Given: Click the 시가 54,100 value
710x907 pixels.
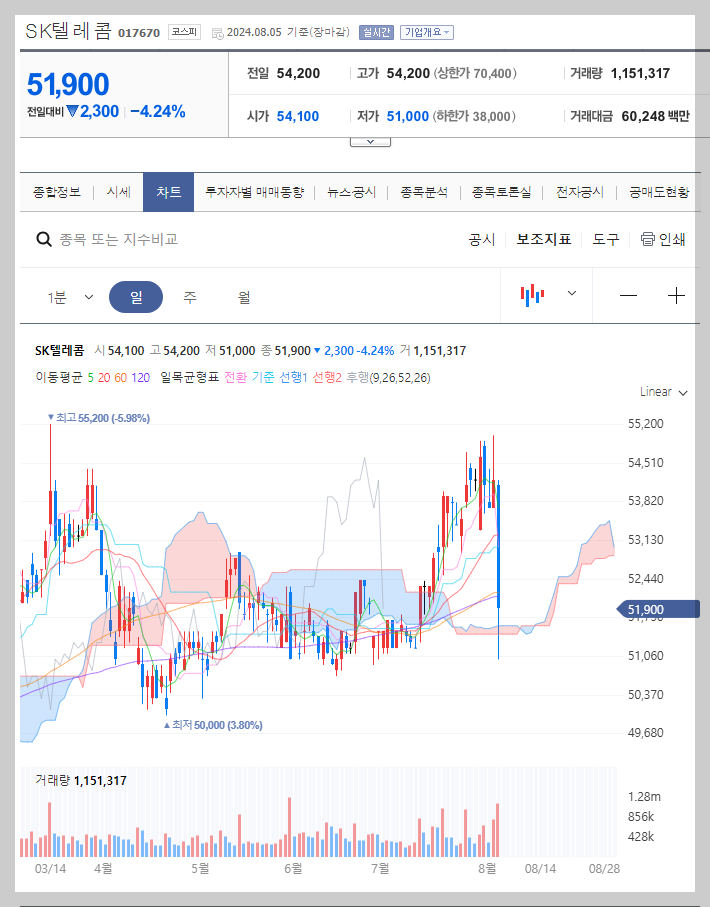Looking at the screenshot, I should pos(297,116).
